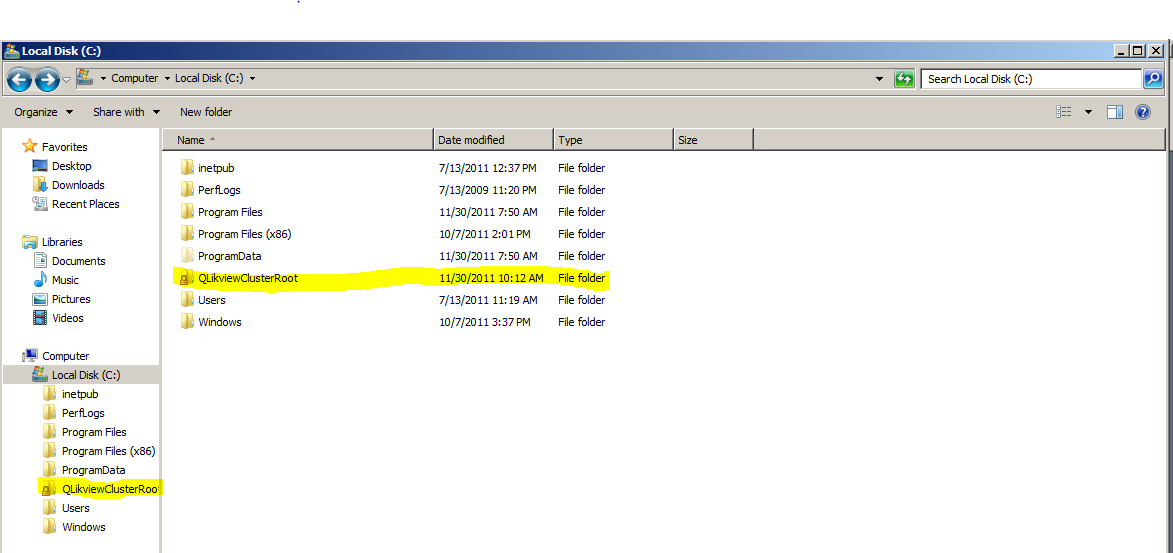Screen dimensions: 1173x553
Task: Click the Change your view icon
Action: [x=1064, y=111]
